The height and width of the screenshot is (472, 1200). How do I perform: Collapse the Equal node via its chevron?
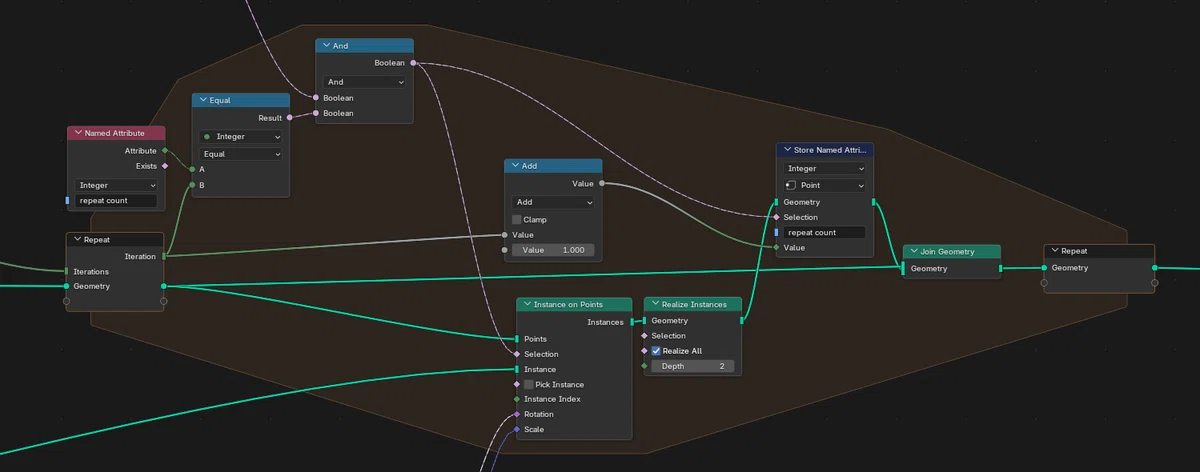point(202,100)
